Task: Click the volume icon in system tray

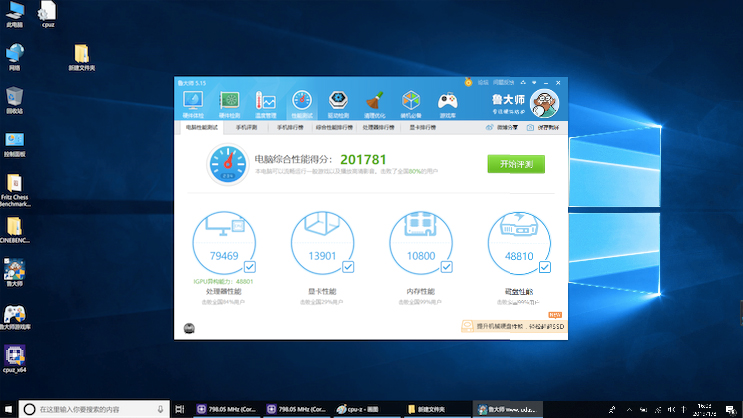Action: point(671,409)
